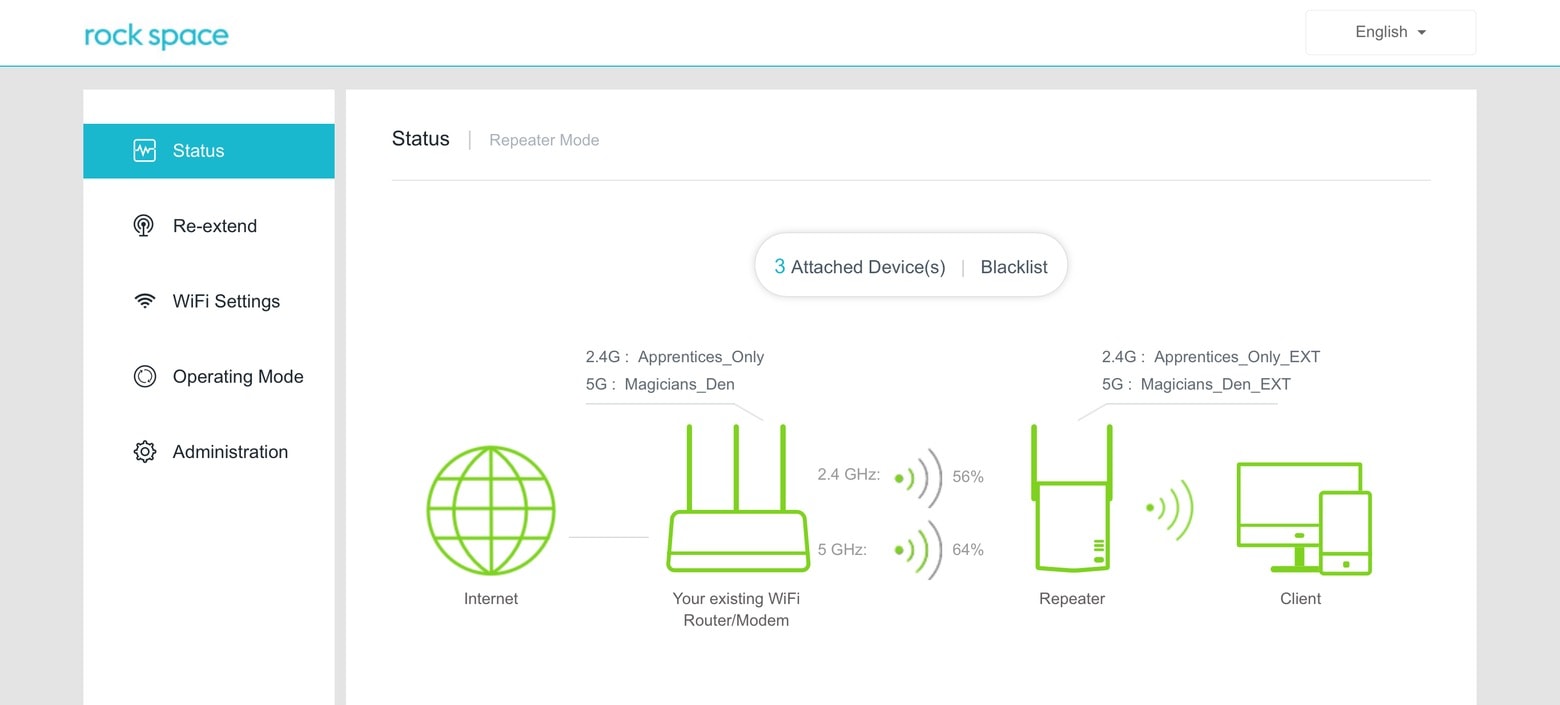The height and width of the screenshot is (705, 1560).
Task: Go to WiFi Settings menu
Action: click(x=226, y=301)
